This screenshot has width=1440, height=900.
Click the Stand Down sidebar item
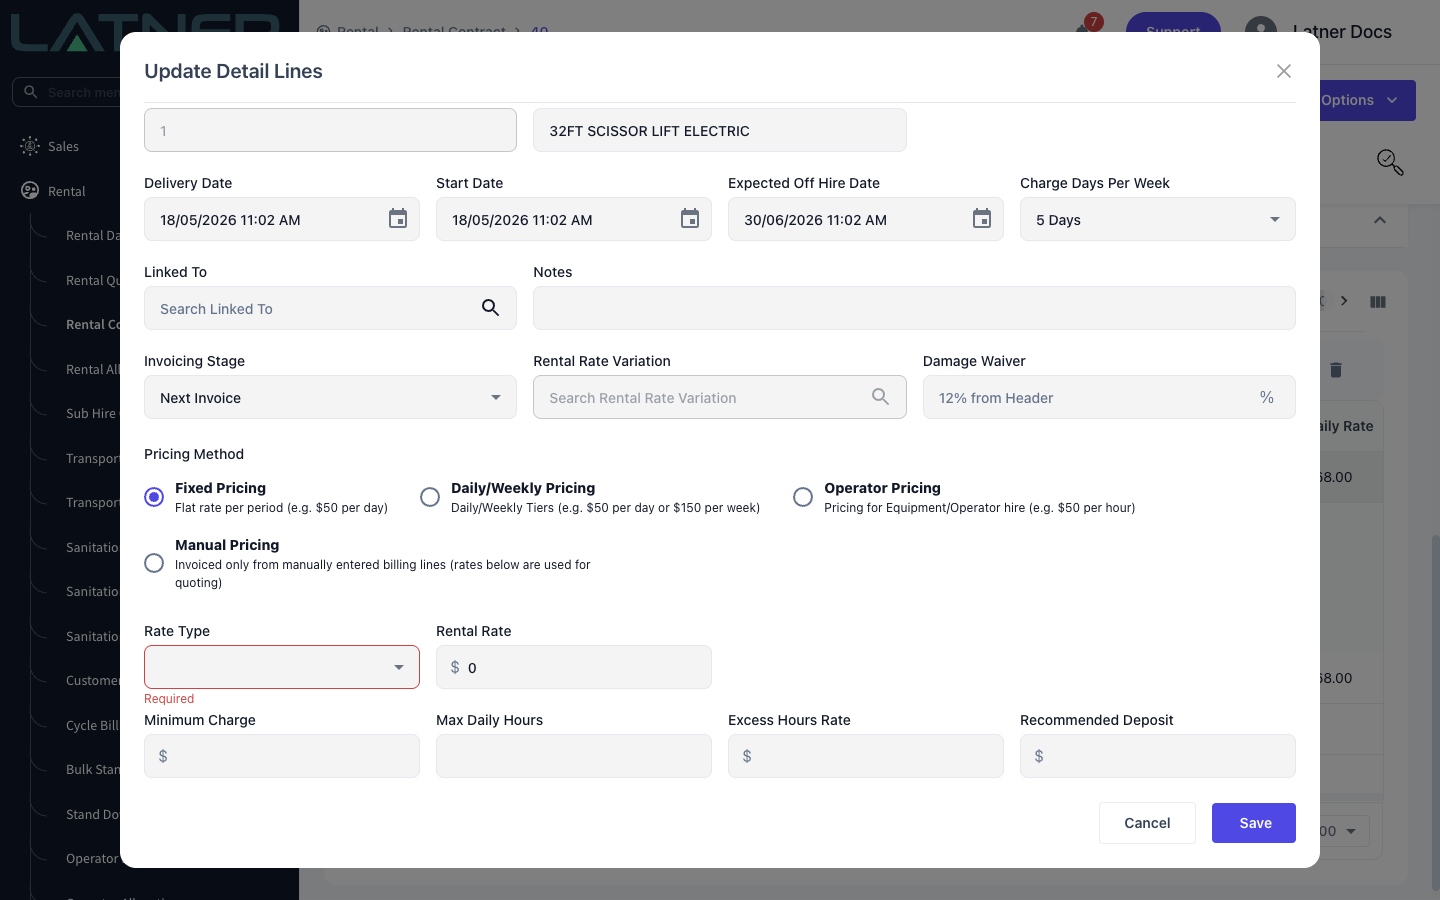(92, 814)
